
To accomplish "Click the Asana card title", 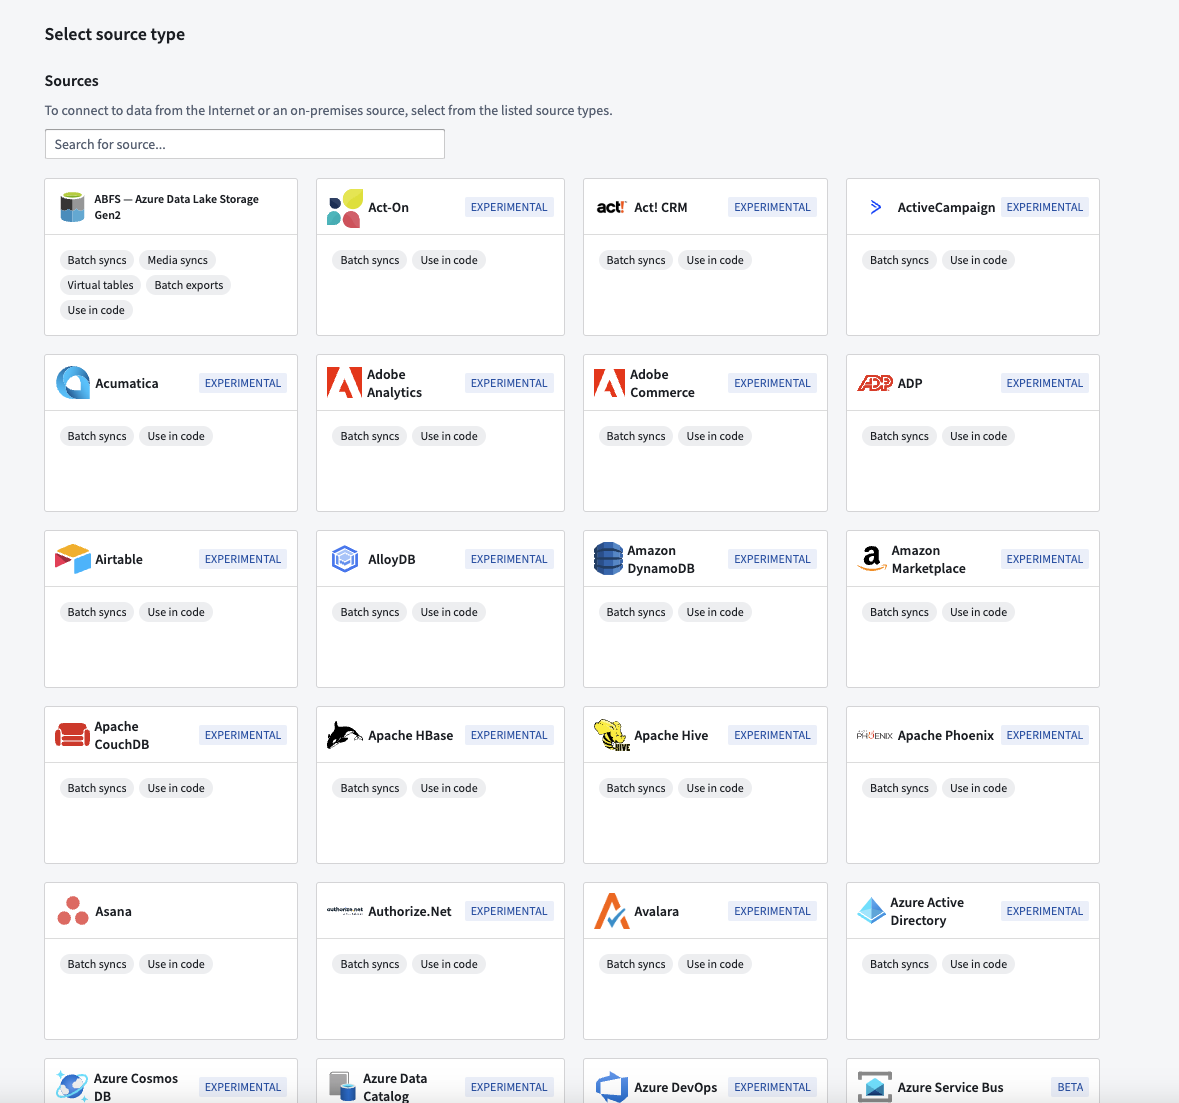I will [114, 911].
